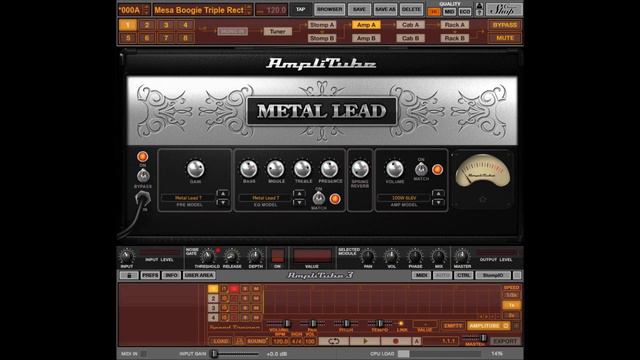
Task: Toggle the BYPASS button in signal chain
Action: [505, 25]
